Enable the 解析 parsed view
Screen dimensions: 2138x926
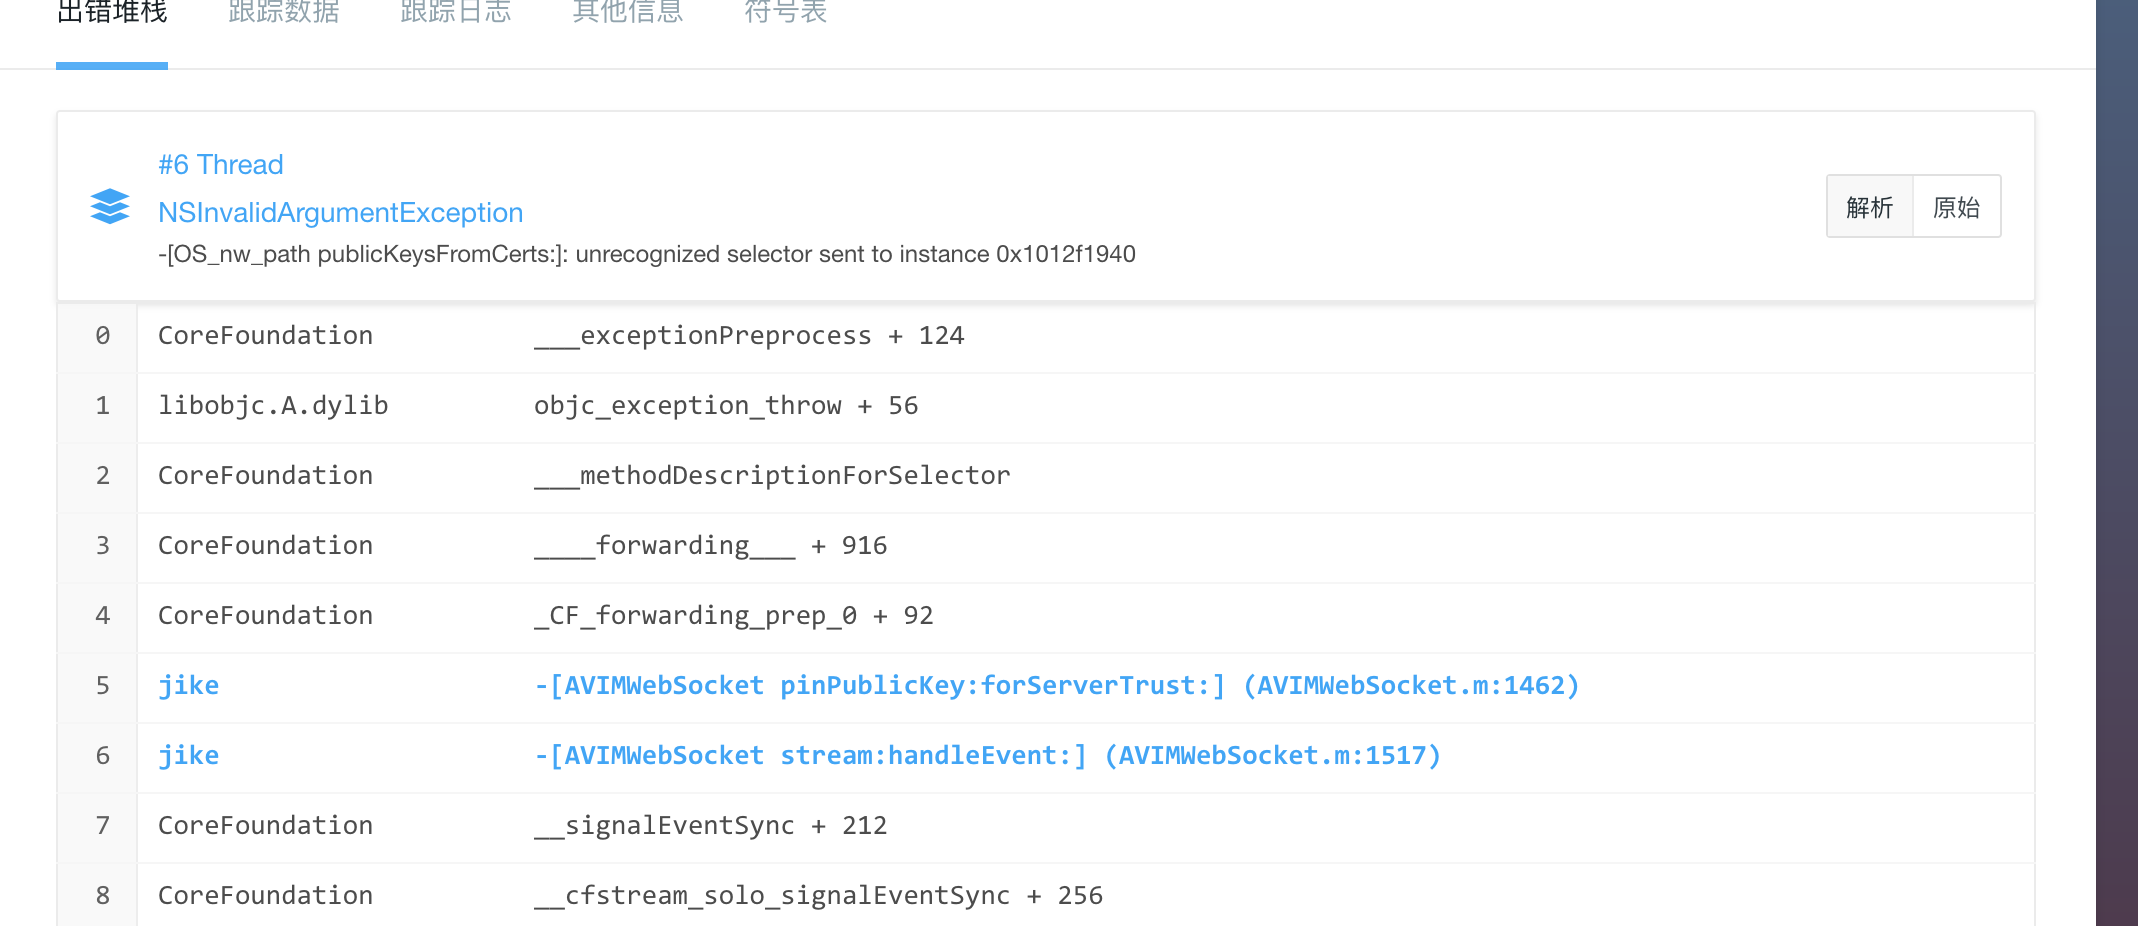[x=1869, y=206]
